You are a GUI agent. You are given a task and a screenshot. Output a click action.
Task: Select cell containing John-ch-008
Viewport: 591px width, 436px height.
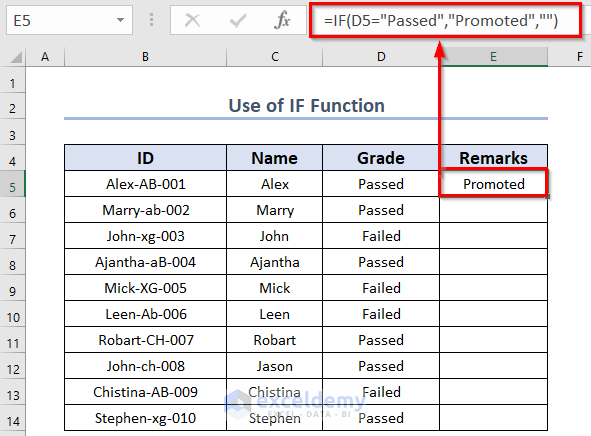click(x=145, y=366)
